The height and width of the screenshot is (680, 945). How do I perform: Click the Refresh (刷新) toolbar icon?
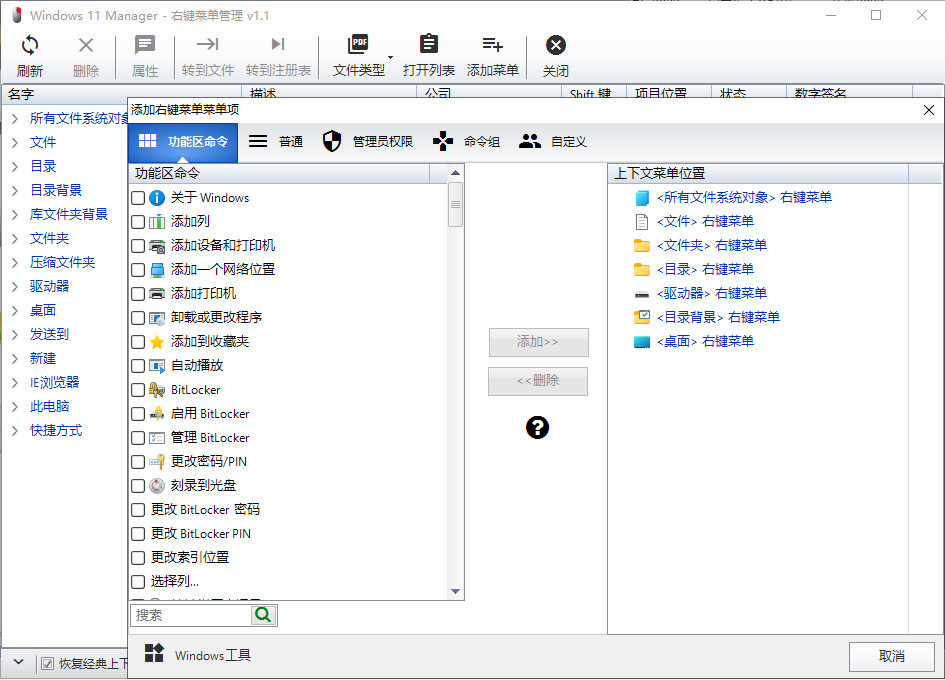(x=30, y=45)
